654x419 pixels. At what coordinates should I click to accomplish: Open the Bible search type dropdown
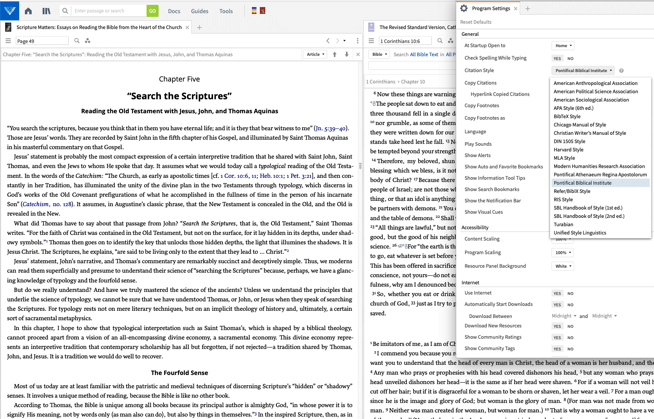[x=380, y=55]
